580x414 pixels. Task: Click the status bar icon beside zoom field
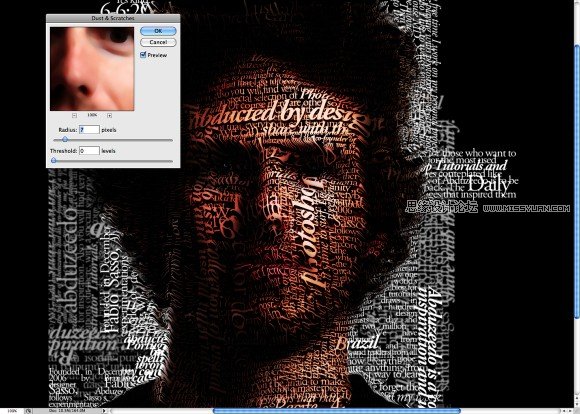[28, 411]
